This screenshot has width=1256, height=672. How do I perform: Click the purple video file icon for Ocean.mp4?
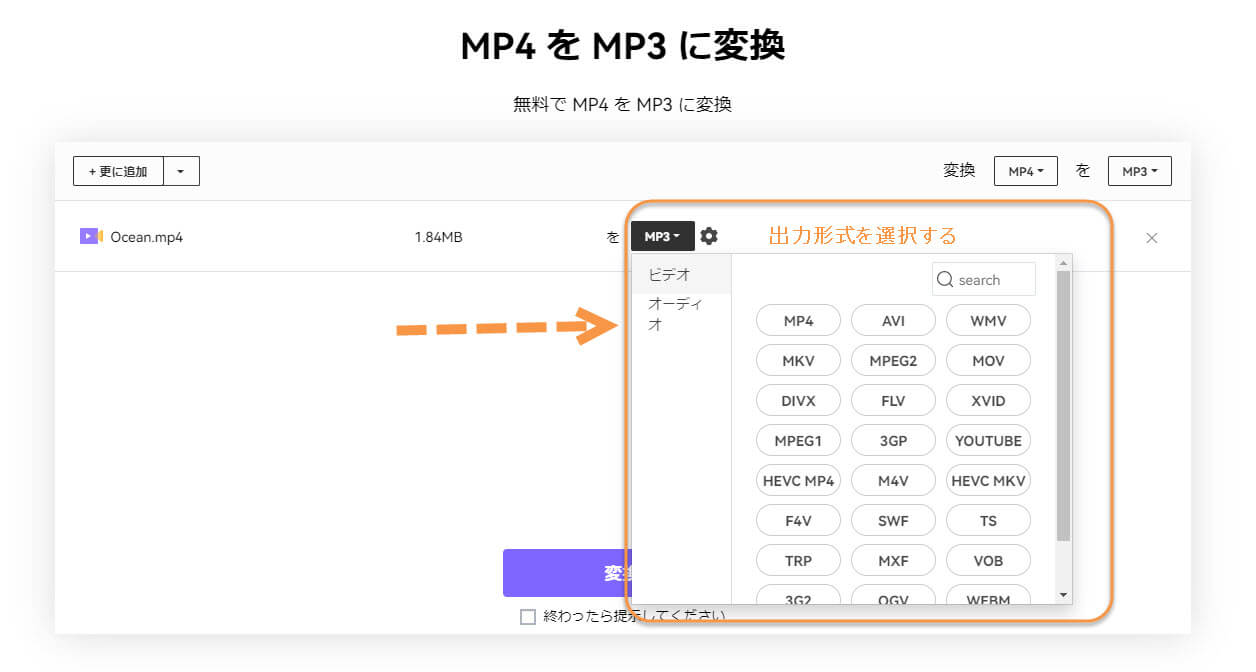[x=91, y=237]
